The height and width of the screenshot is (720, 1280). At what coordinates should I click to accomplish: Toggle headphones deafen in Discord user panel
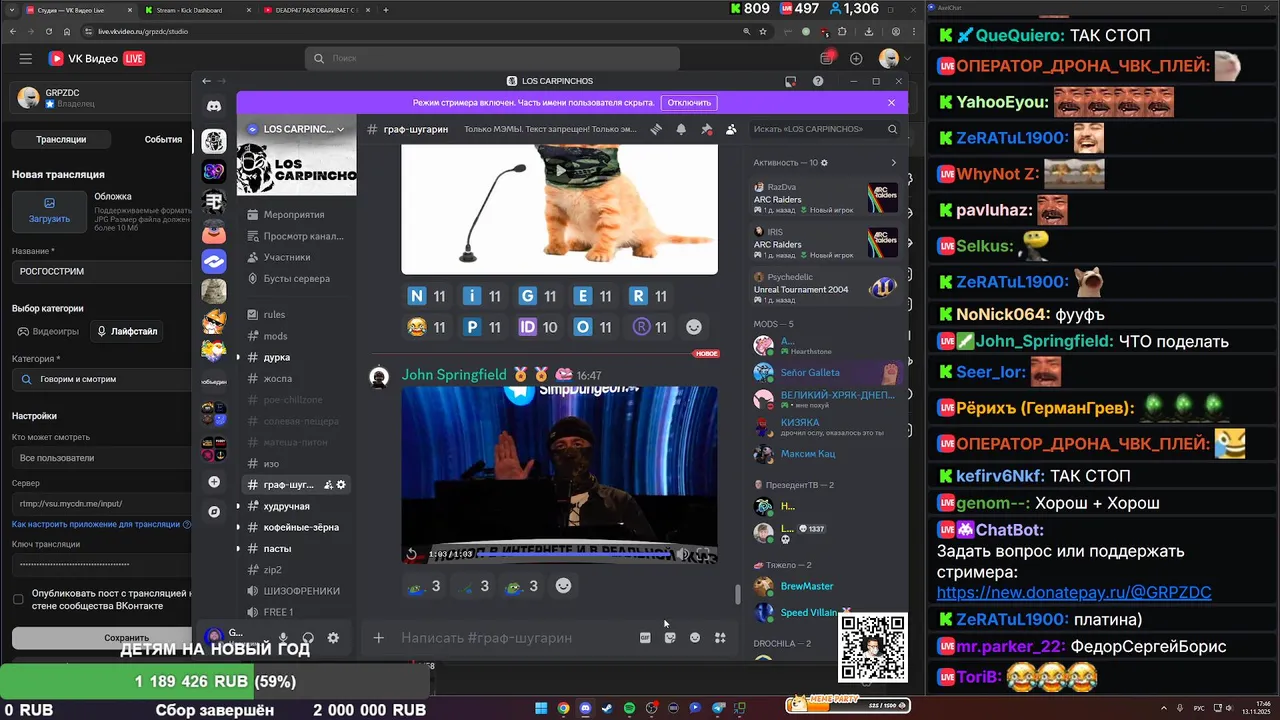coord(308,637)
